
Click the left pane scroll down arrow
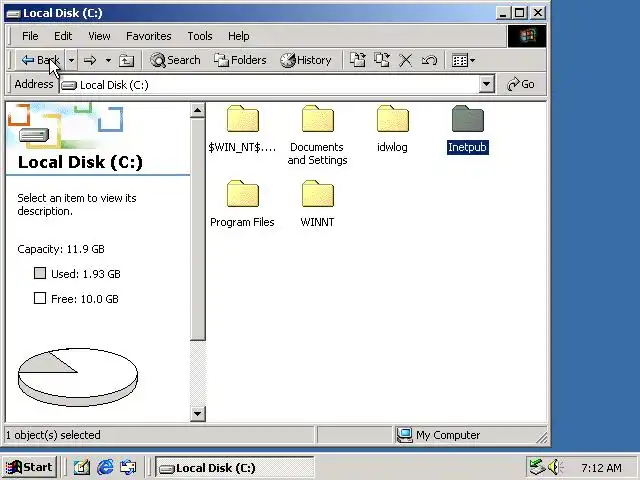coord(198,413)
